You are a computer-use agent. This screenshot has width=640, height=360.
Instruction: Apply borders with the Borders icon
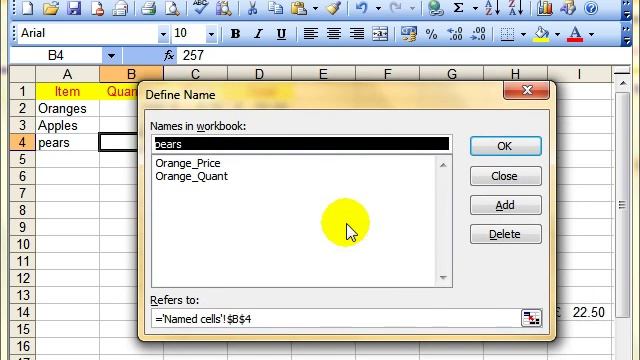pyautogui.click(x=507, y=34)
